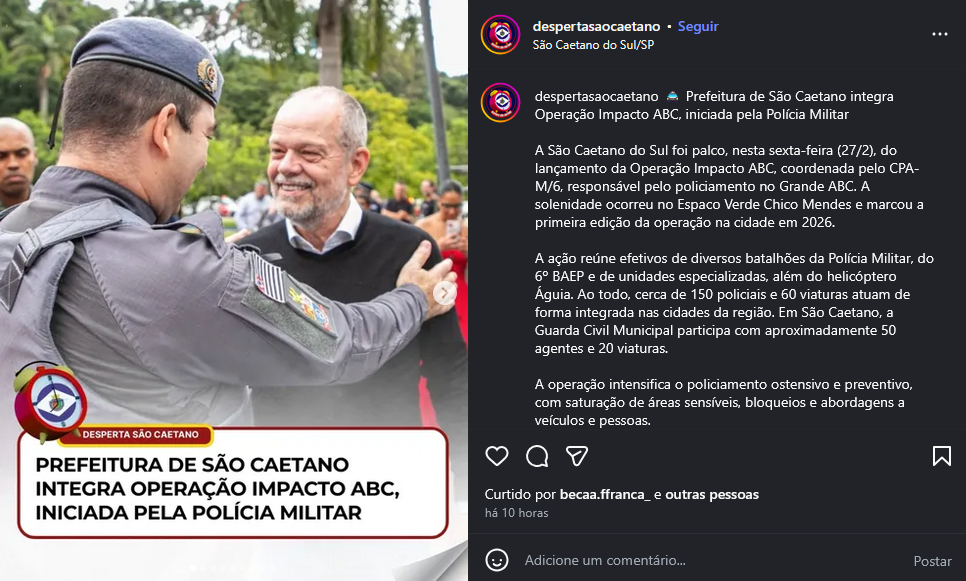Open the profile avatar in the post header
Screen dimensions: 966x581
(x=500, y=35)
